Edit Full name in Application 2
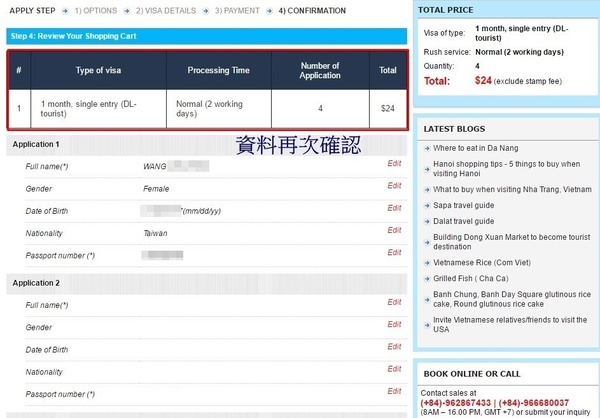600x418 pixels. tap(394, 302)
